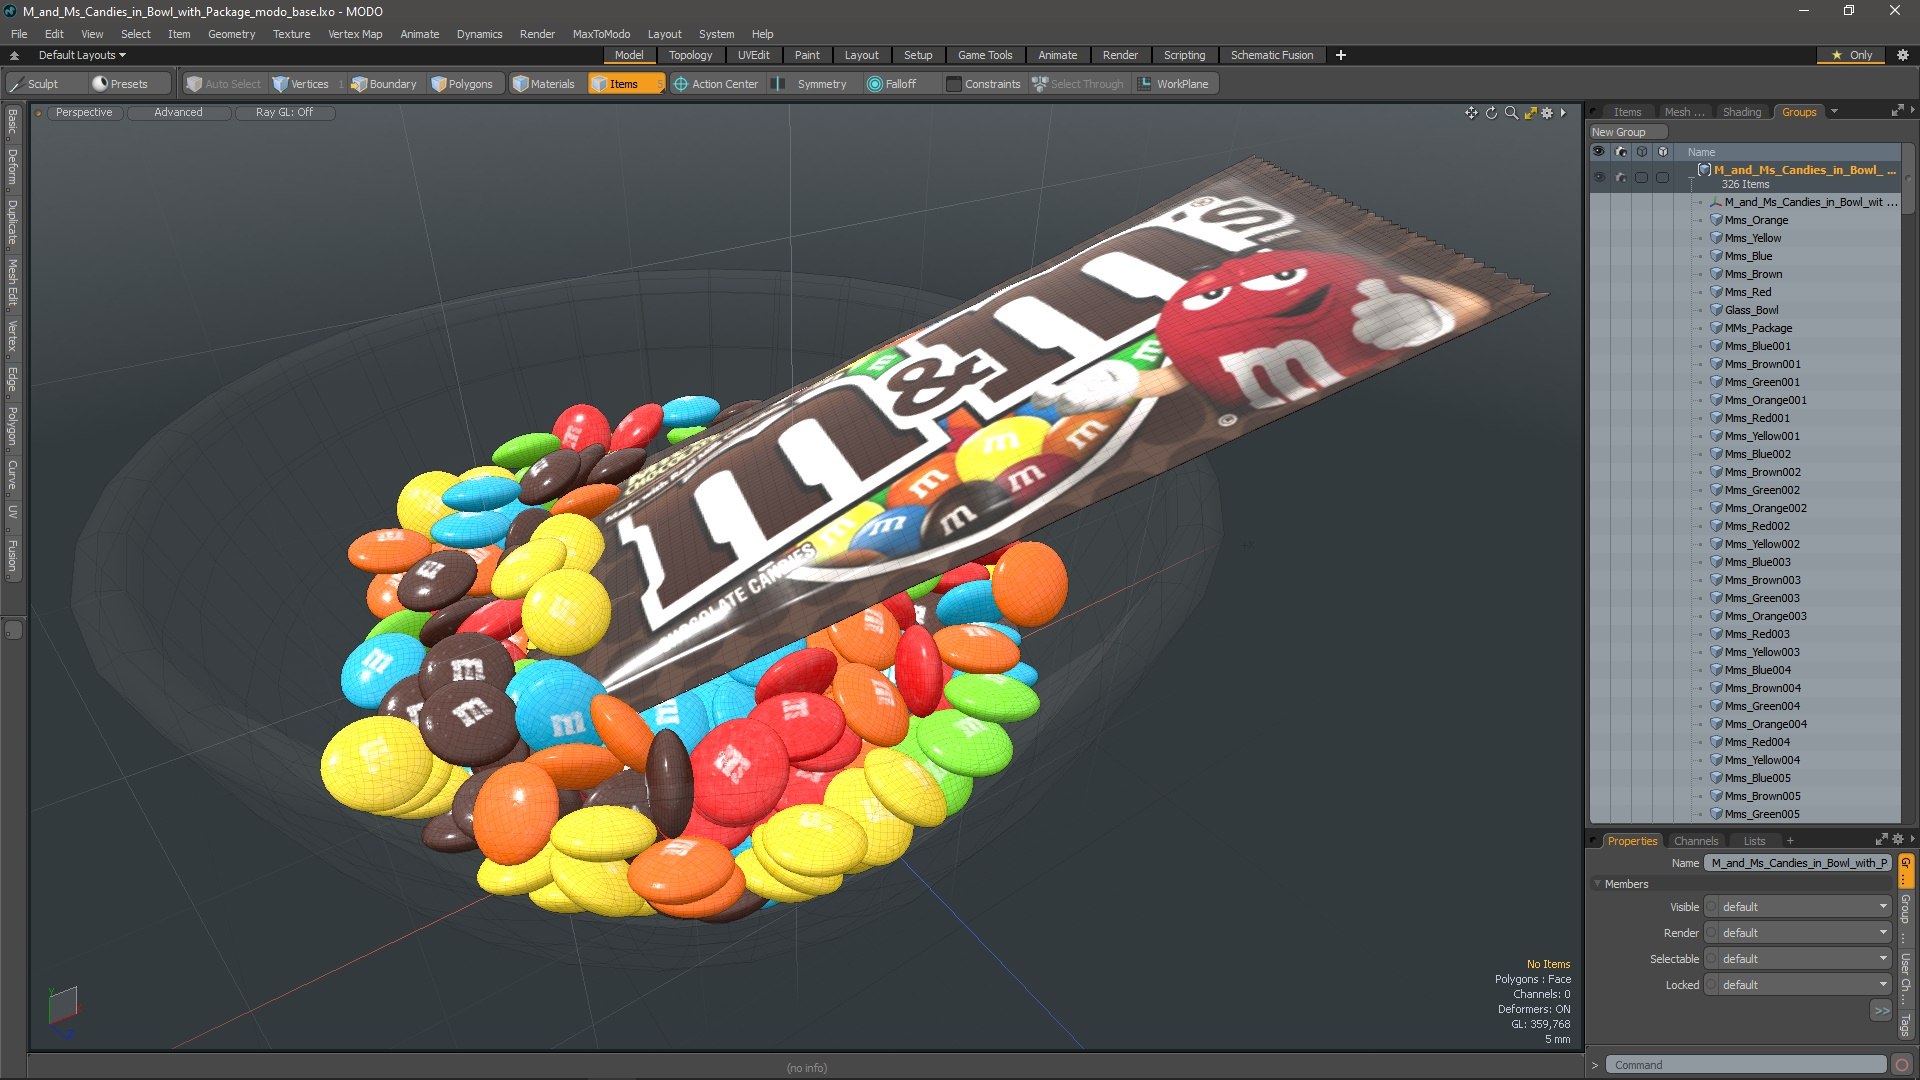Enable Select Through mode
Viewport: 1920px width, 1080px height.
[1078, 84]
